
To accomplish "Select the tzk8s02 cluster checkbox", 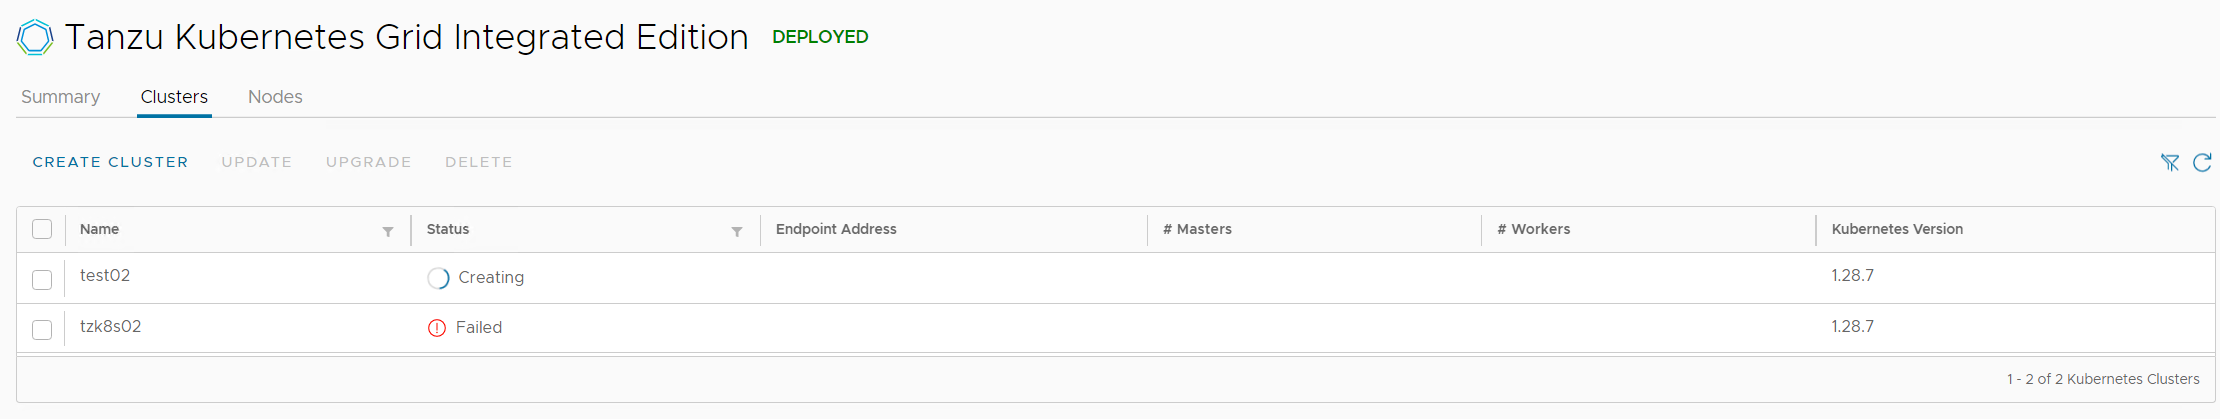I will pyautogui.click(x=42, y=330).
